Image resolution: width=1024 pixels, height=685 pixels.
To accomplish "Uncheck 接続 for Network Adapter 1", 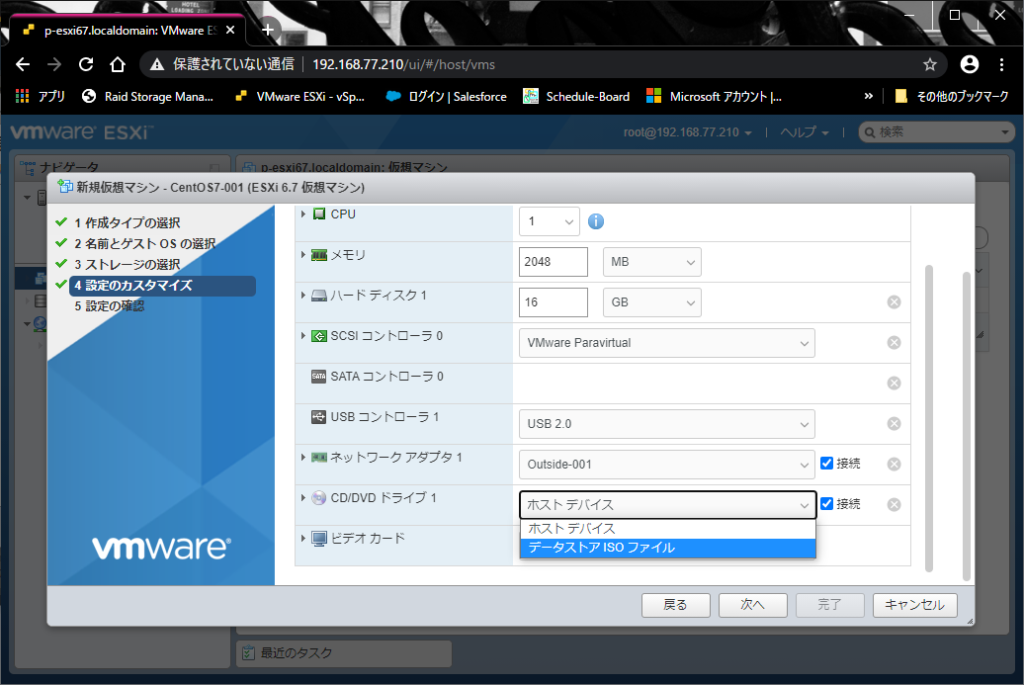I will pyautogui.click(x=827, y=463).
